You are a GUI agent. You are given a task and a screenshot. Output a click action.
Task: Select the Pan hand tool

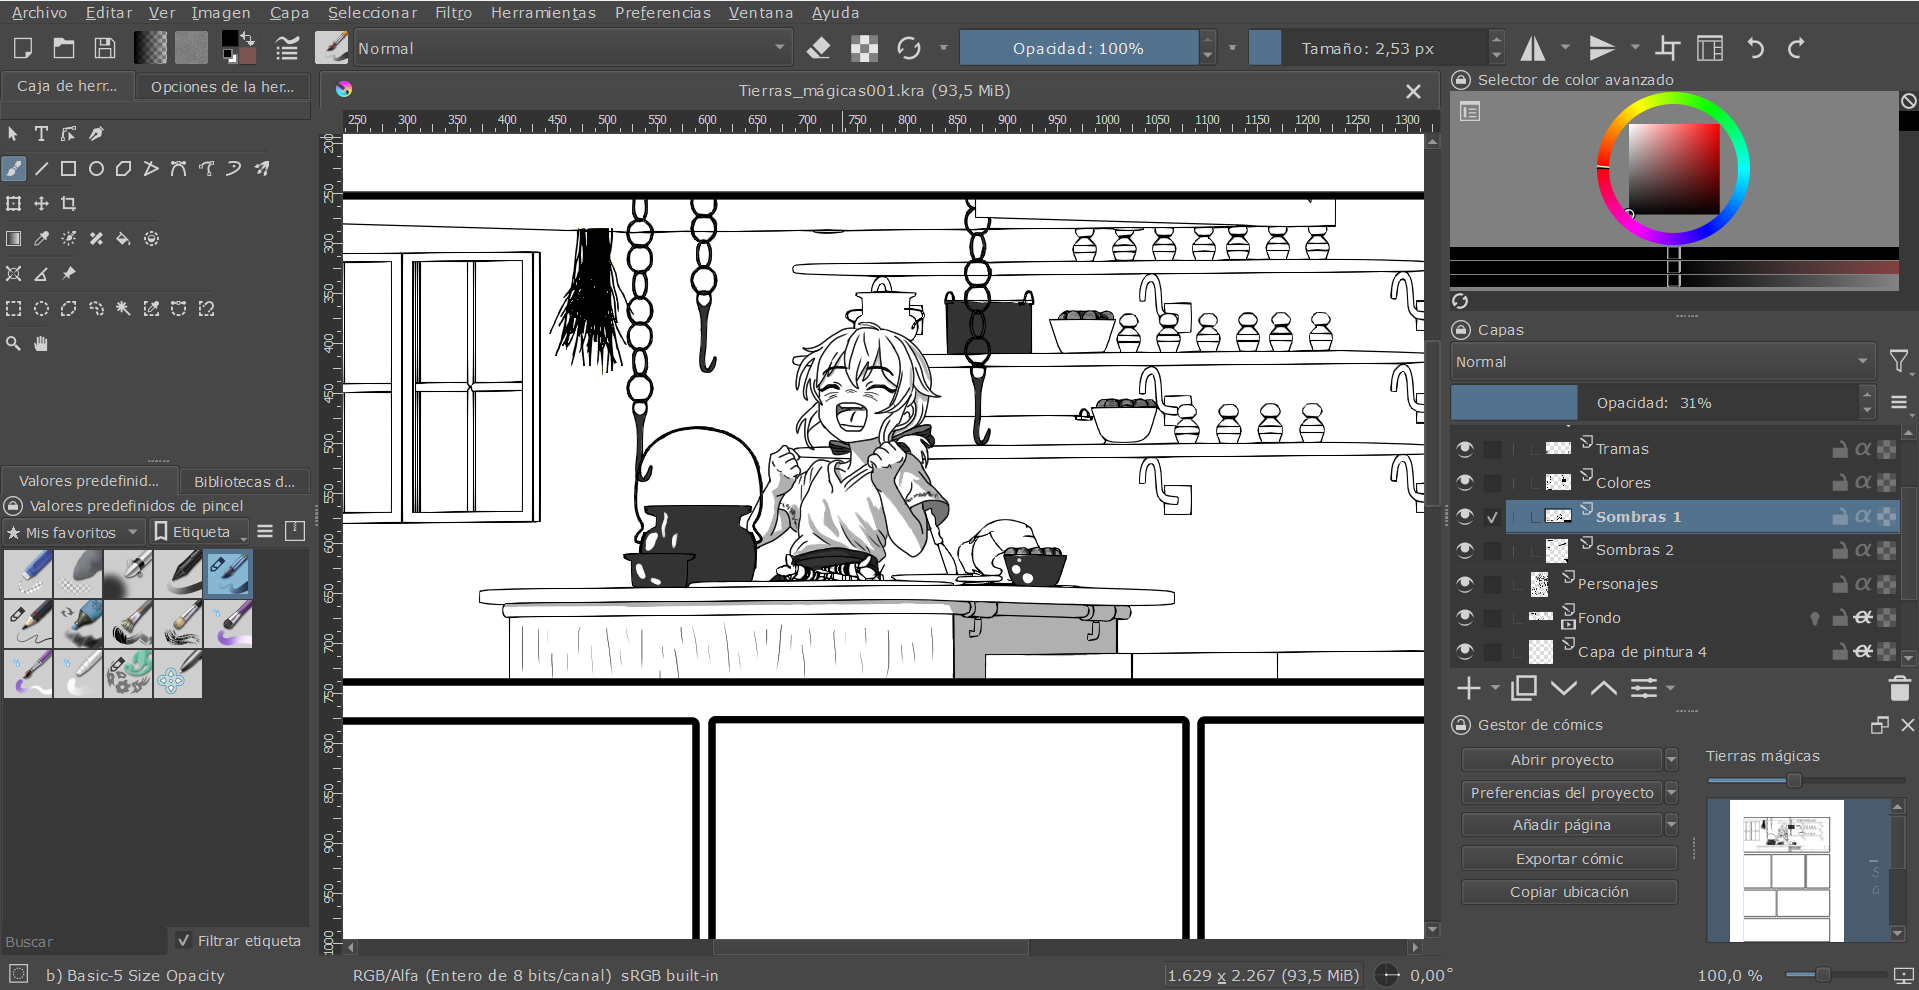tap(41, 344)
